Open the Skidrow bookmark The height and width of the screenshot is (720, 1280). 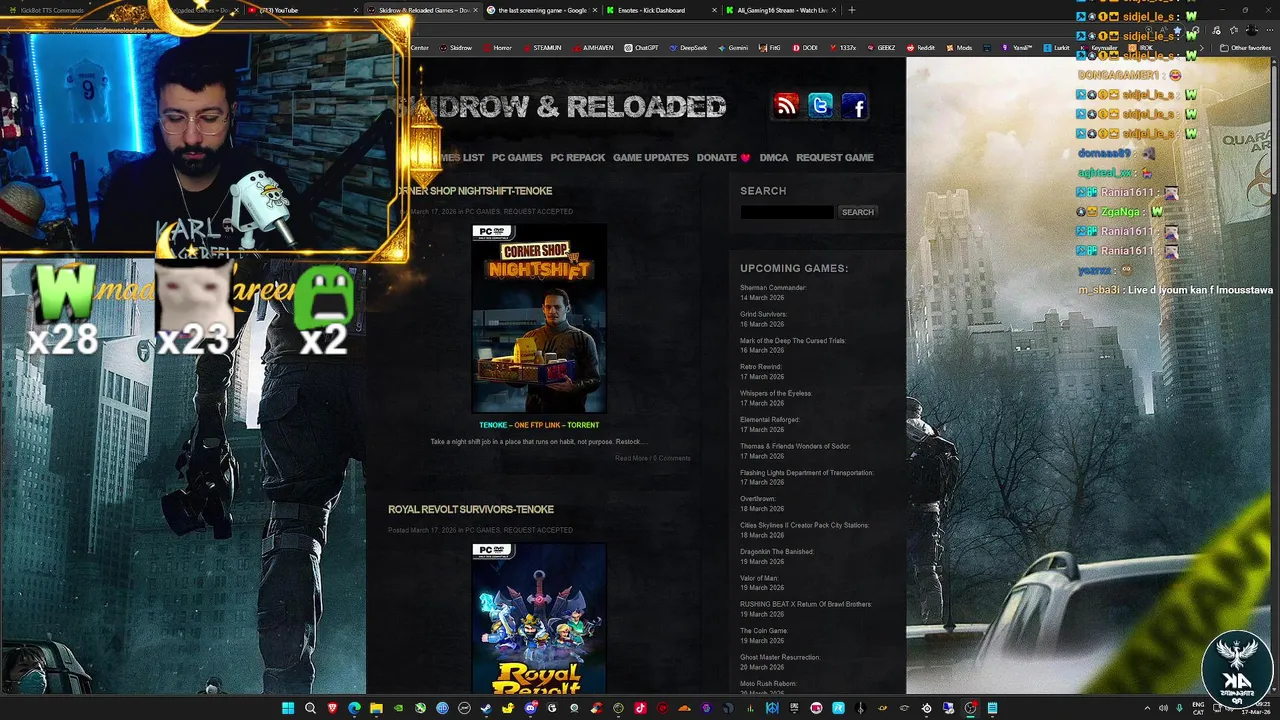point(455,48)
